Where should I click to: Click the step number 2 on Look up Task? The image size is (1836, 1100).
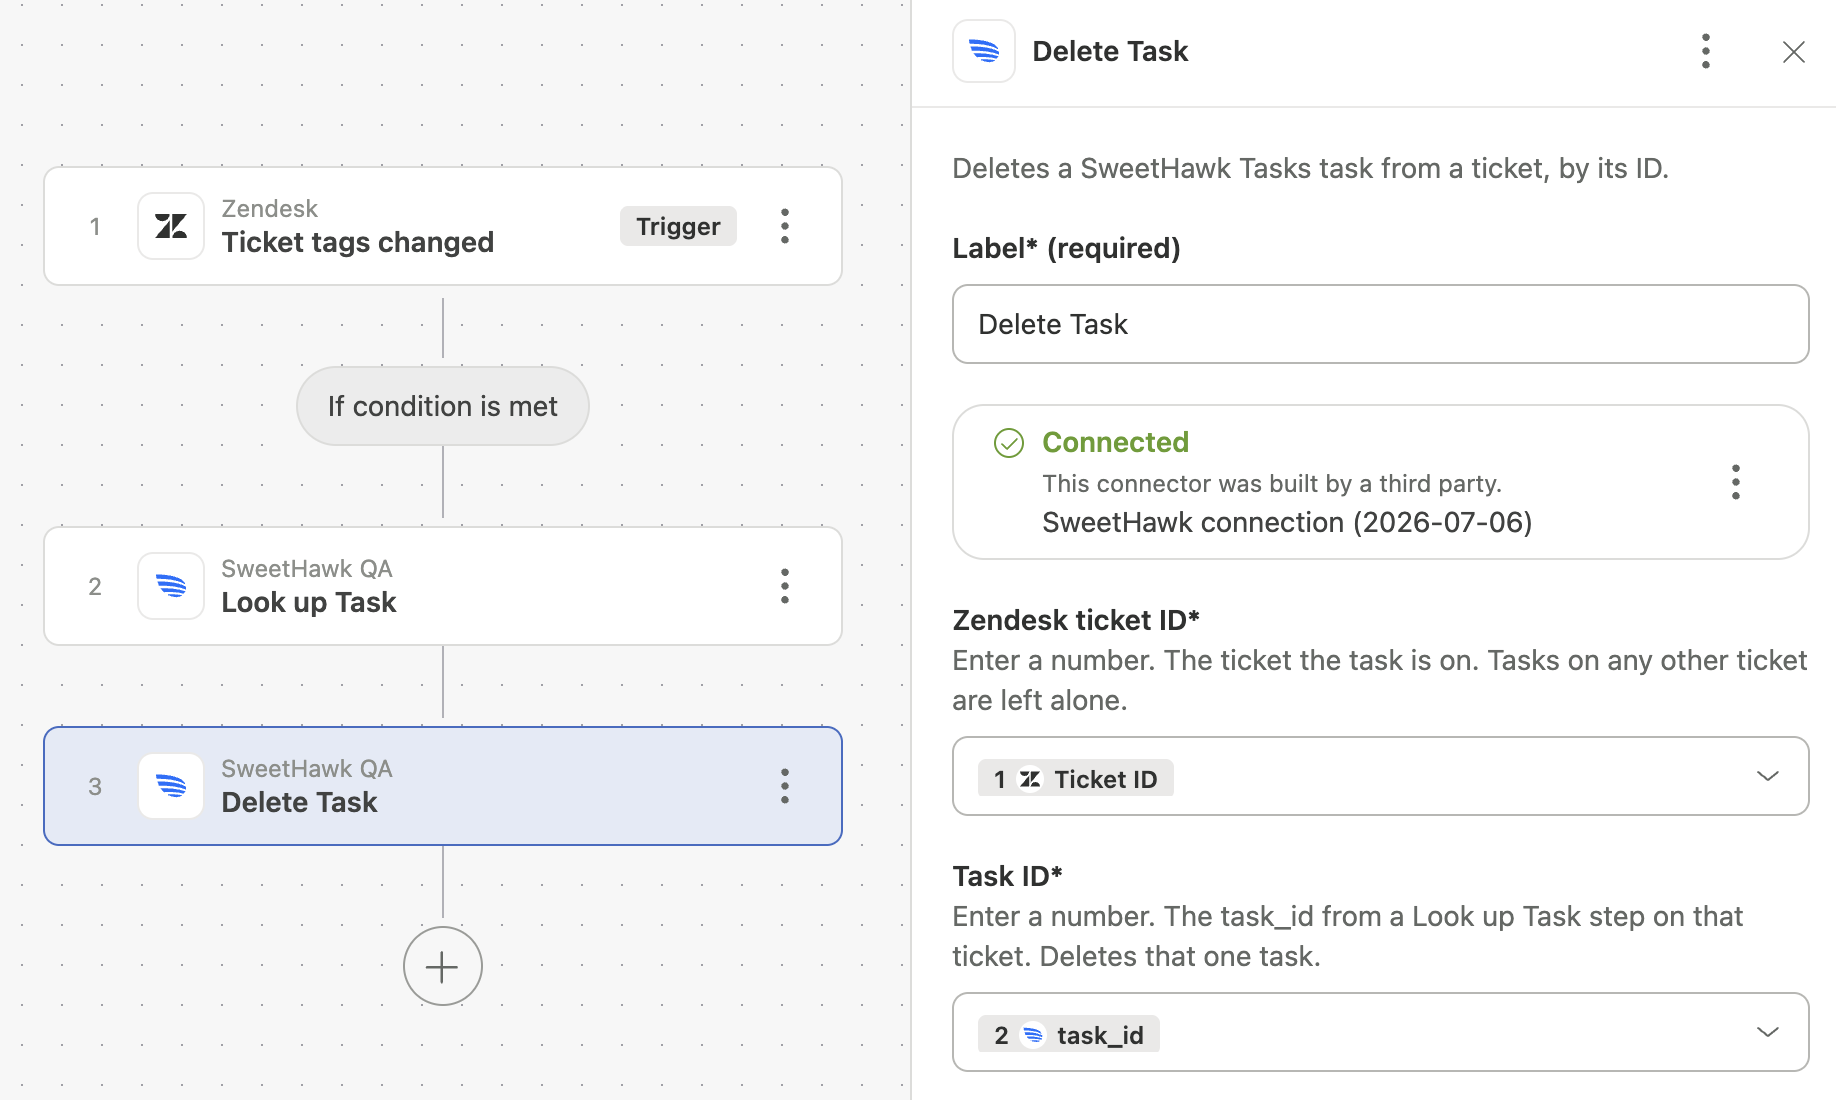[95, 586]
